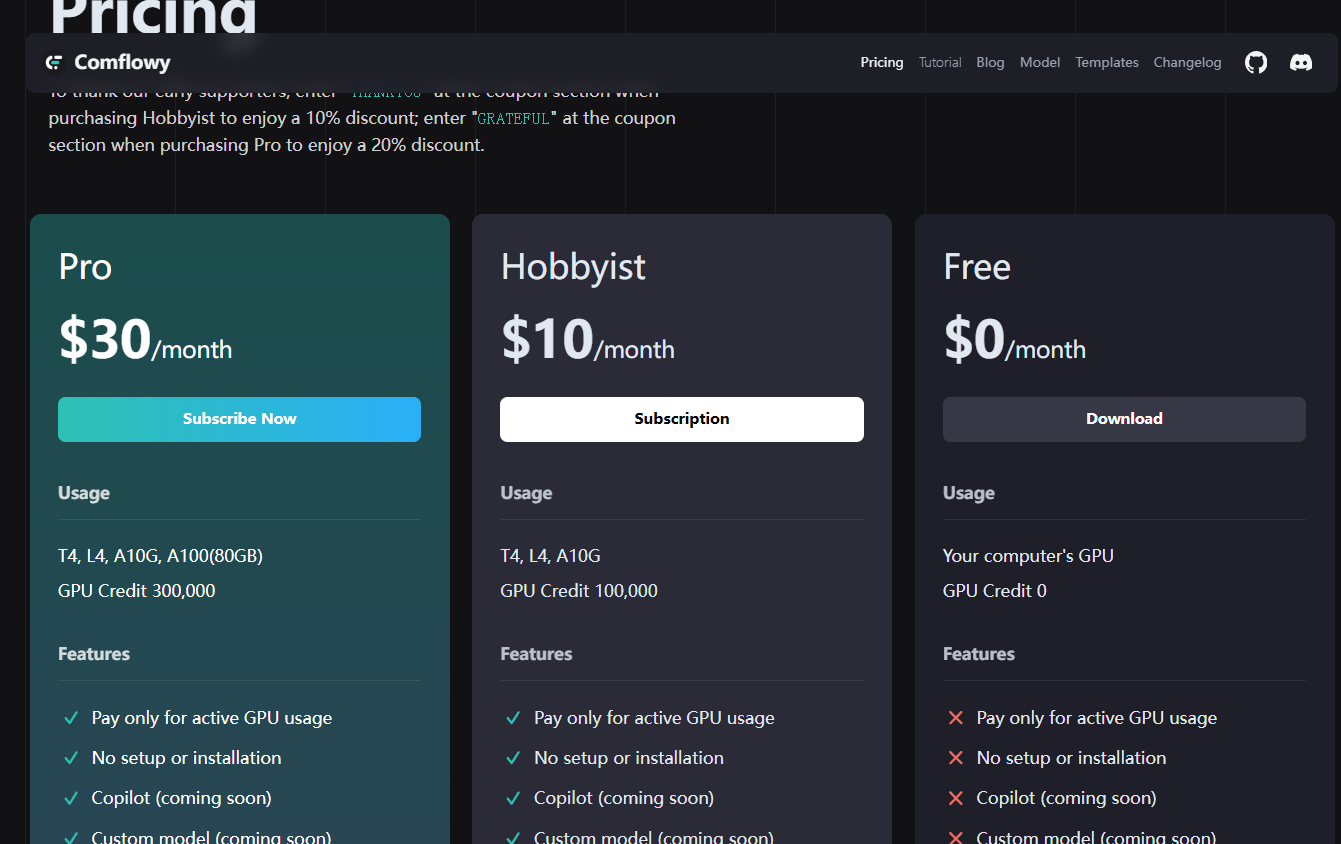
Task: Click Usage heading in Pro card
Action: click(x=84, y=493)
